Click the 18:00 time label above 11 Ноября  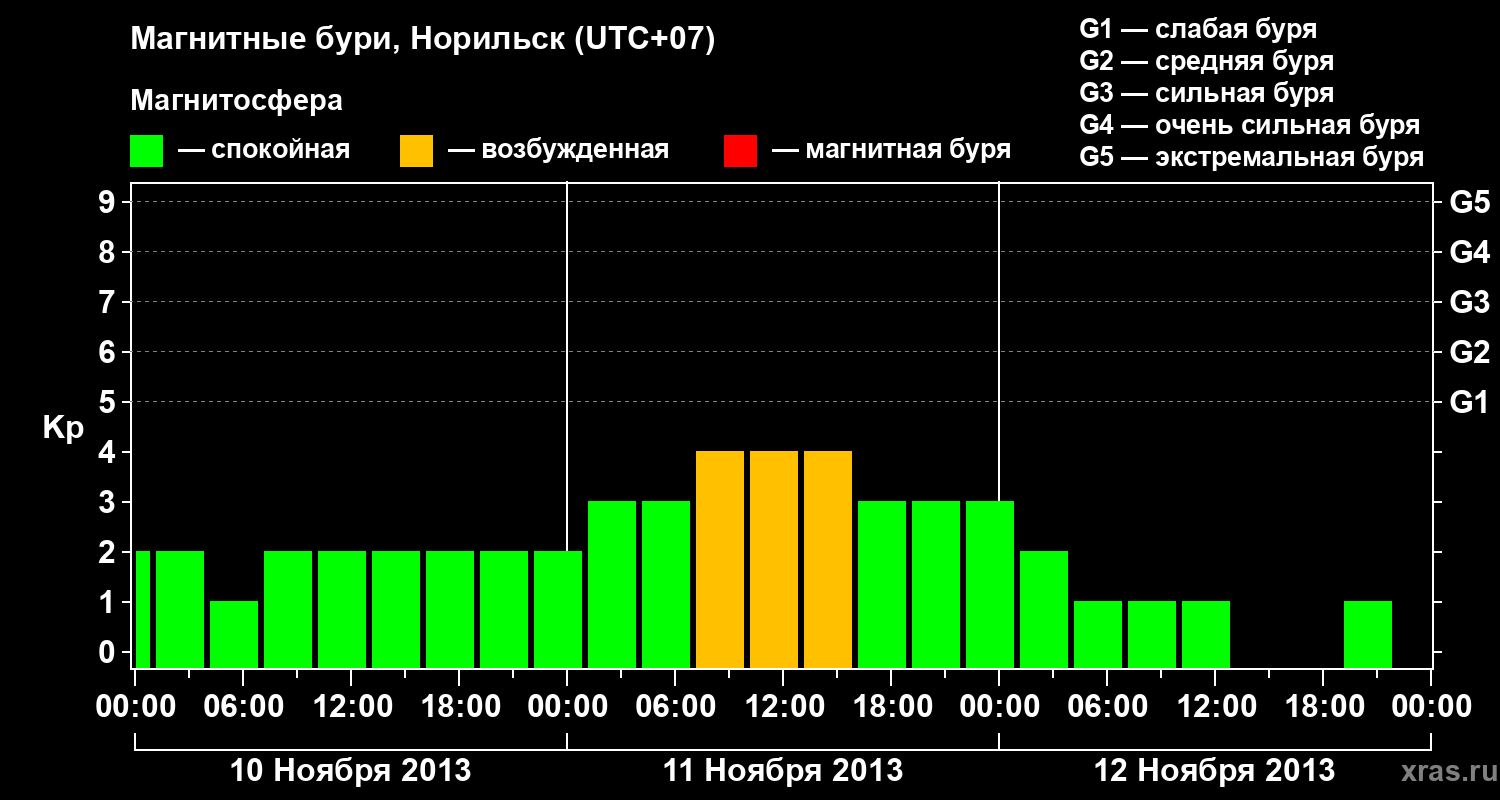click(x=891, y=707)
